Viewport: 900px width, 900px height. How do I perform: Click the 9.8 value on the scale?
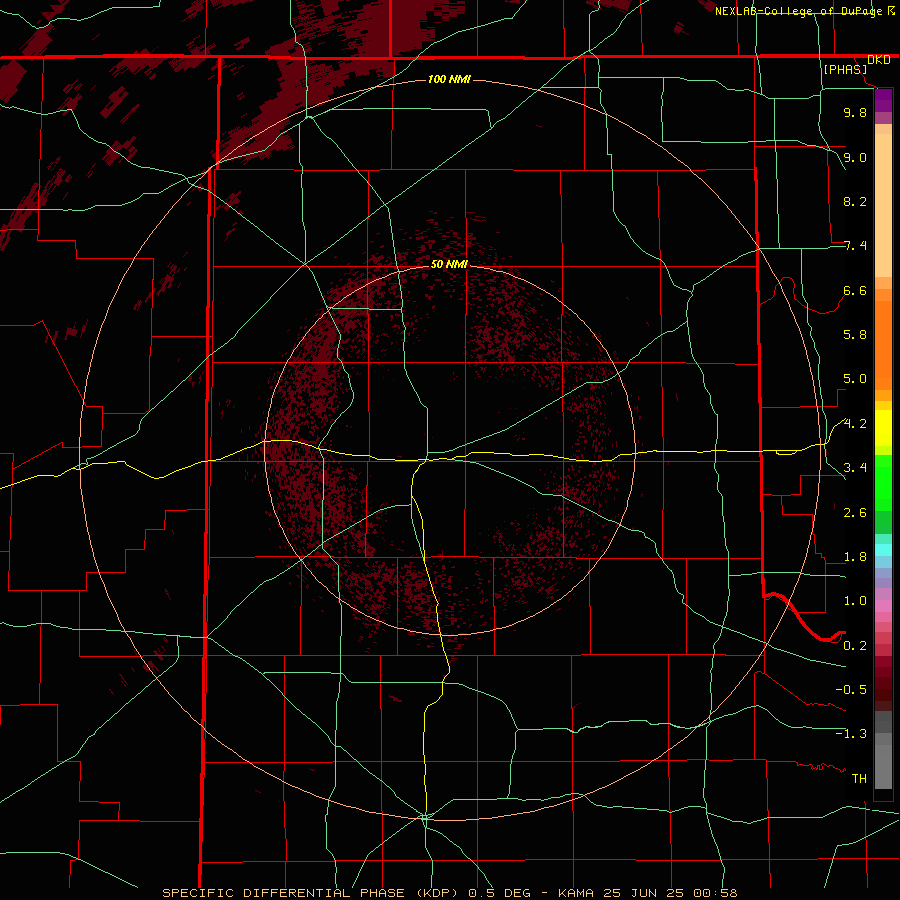click(855, 113)
